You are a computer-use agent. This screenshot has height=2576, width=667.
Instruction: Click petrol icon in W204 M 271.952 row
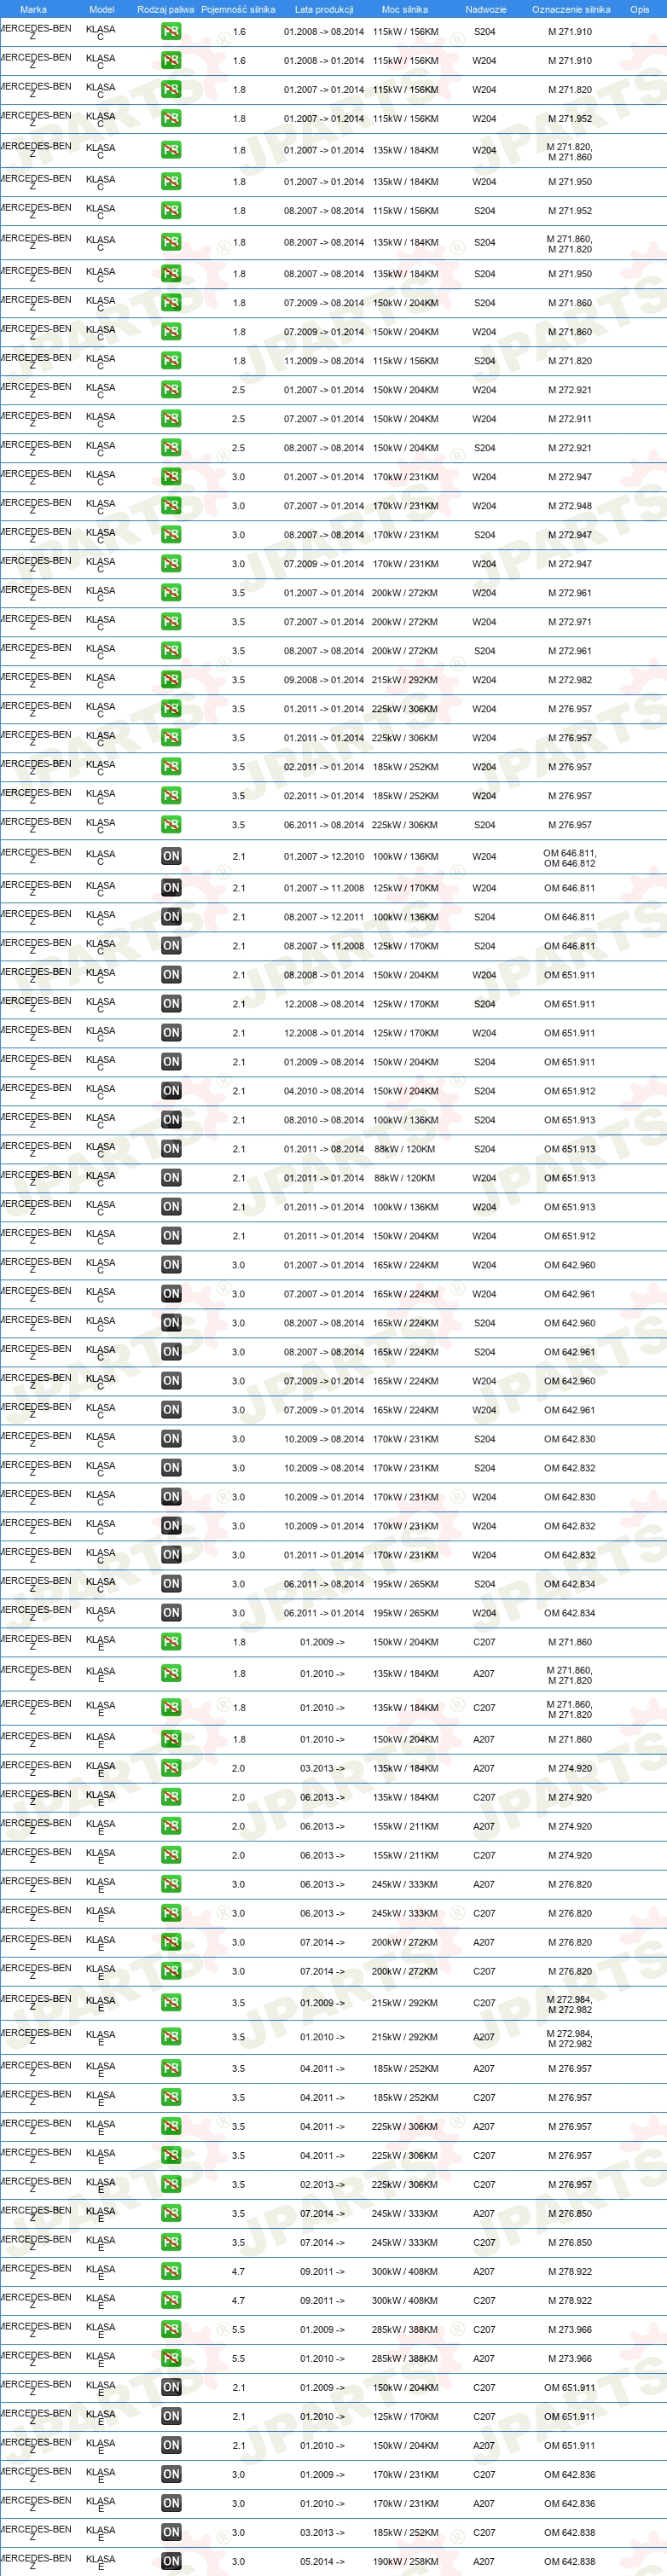[x=171, y=119]
